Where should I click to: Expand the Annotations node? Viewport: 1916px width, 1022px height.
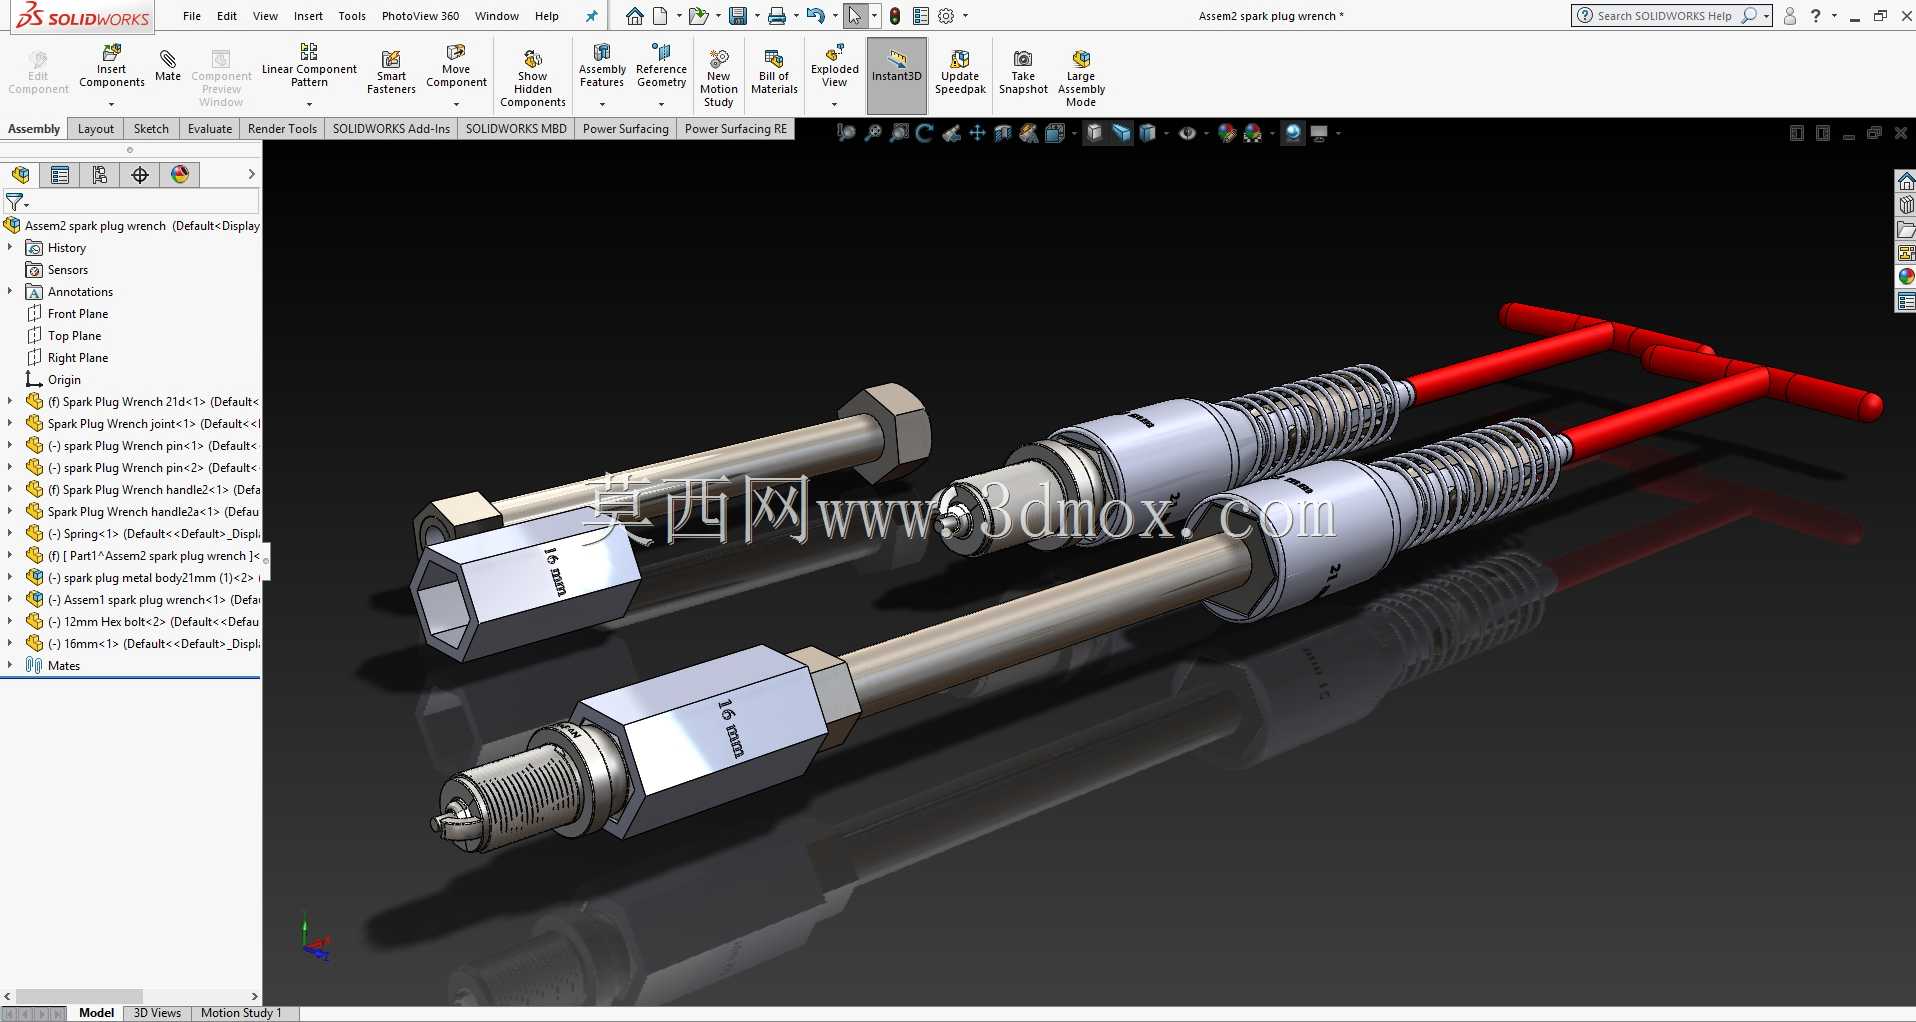pyautogui.click(x=10, y=291)
